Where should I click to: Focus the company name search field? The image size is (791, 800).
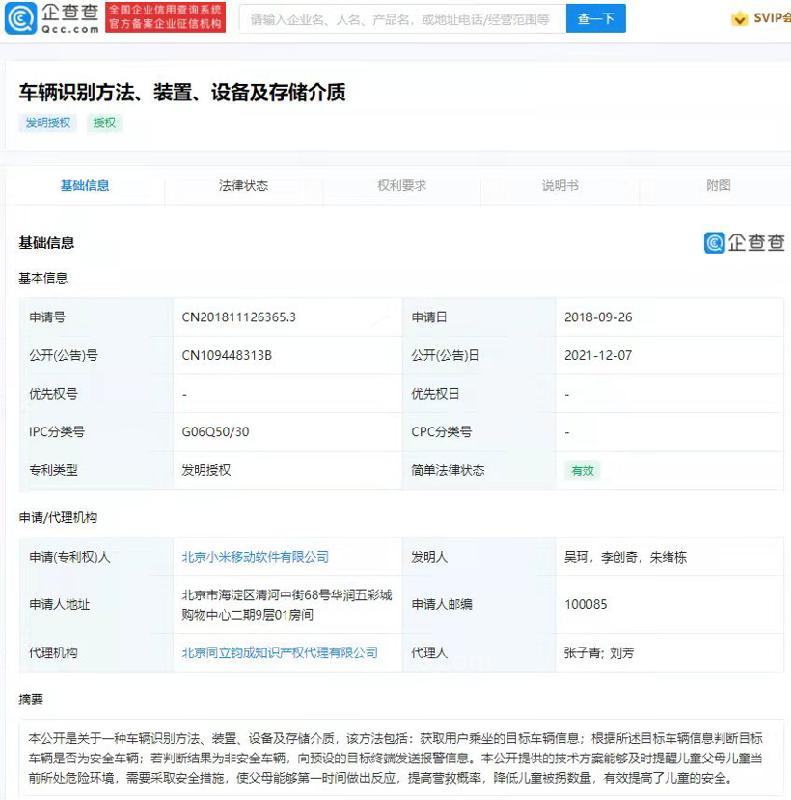click(x=400, y=19)
